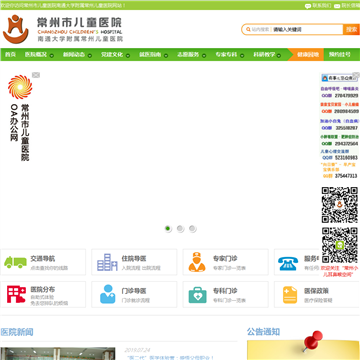This screenshot has width=360, height=360.
Task: Close the right QQ groups floating panel
Action: [x=356, y=75]
